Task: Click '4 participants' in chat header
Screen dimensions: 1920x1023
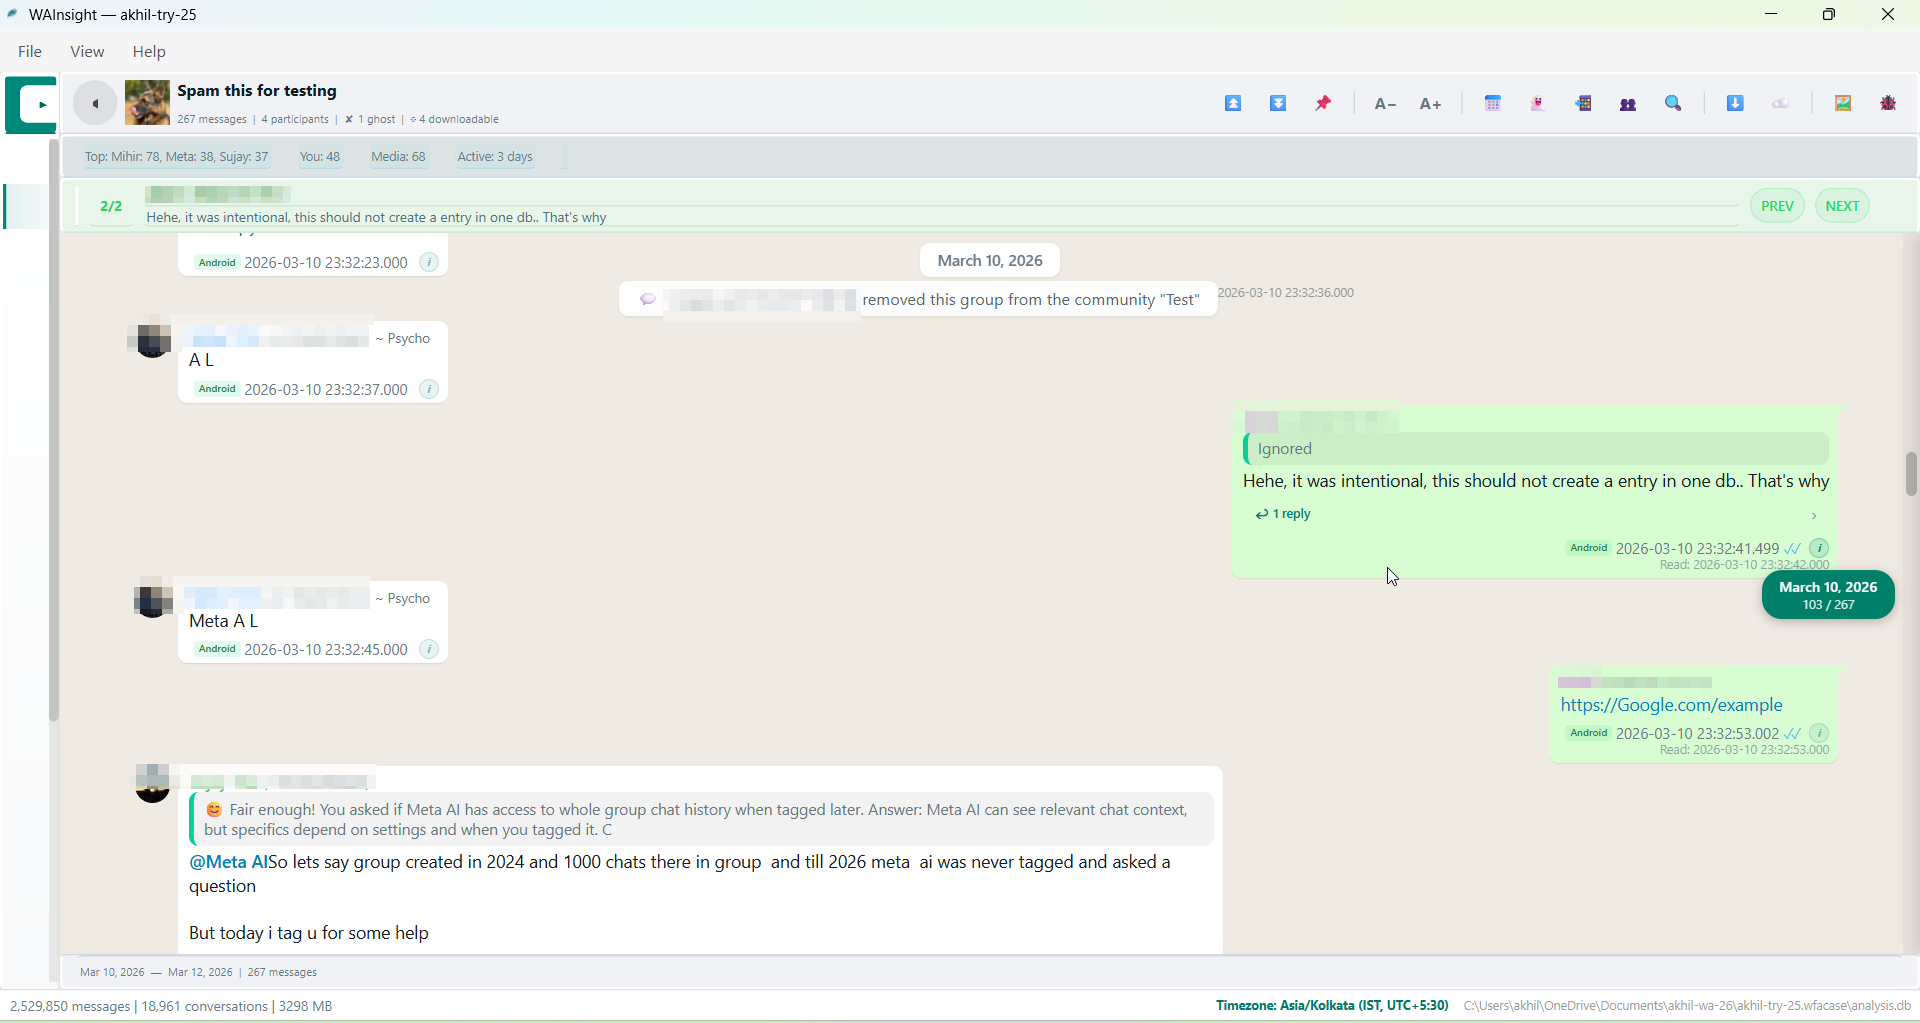Action: point(295,120)
